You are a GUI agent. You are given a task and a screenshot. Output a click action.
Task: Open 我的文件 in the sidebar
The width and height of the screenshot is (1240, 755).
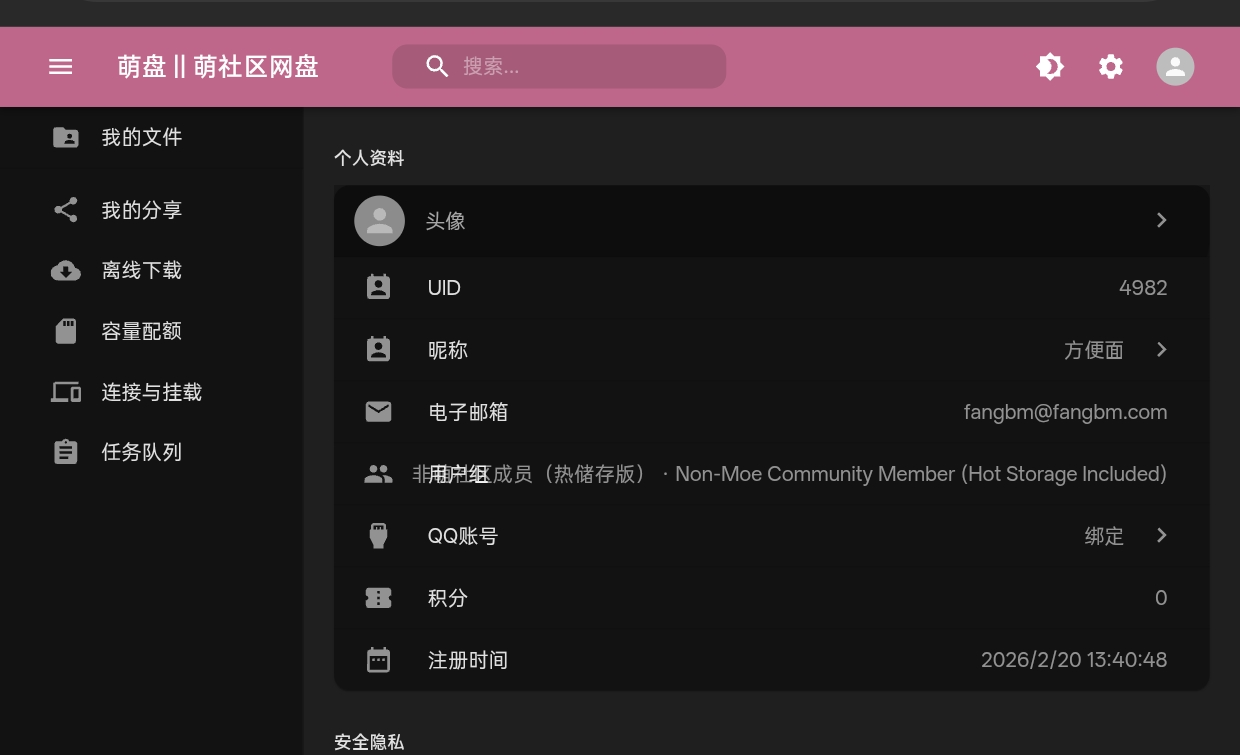pyautogui.click(x=141, y=137)
